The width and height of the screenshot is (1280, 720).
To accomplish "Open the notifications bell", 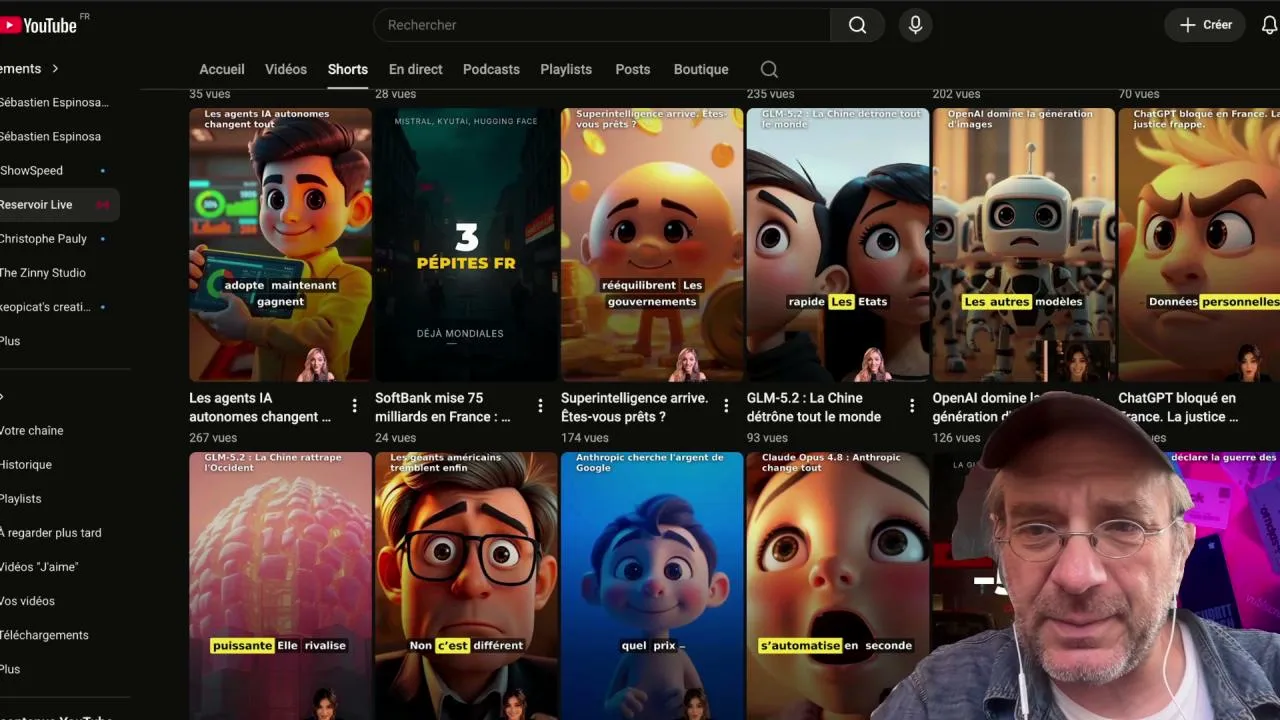I will (1269, 25).
